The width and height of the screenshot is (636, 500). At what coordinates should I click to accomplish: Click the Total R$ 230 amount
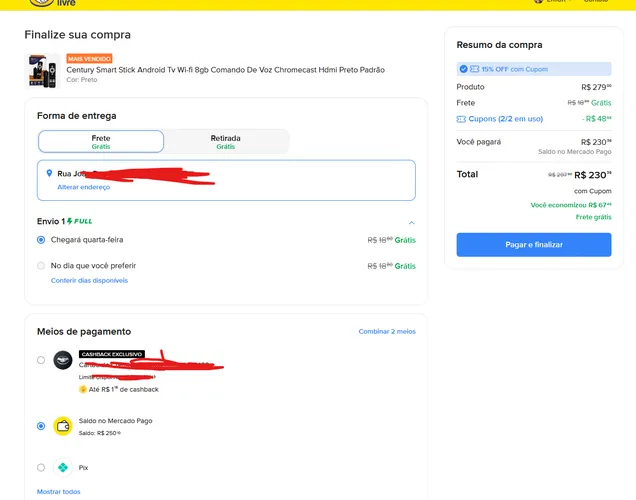pyautogui.click(x=593, y=175)
